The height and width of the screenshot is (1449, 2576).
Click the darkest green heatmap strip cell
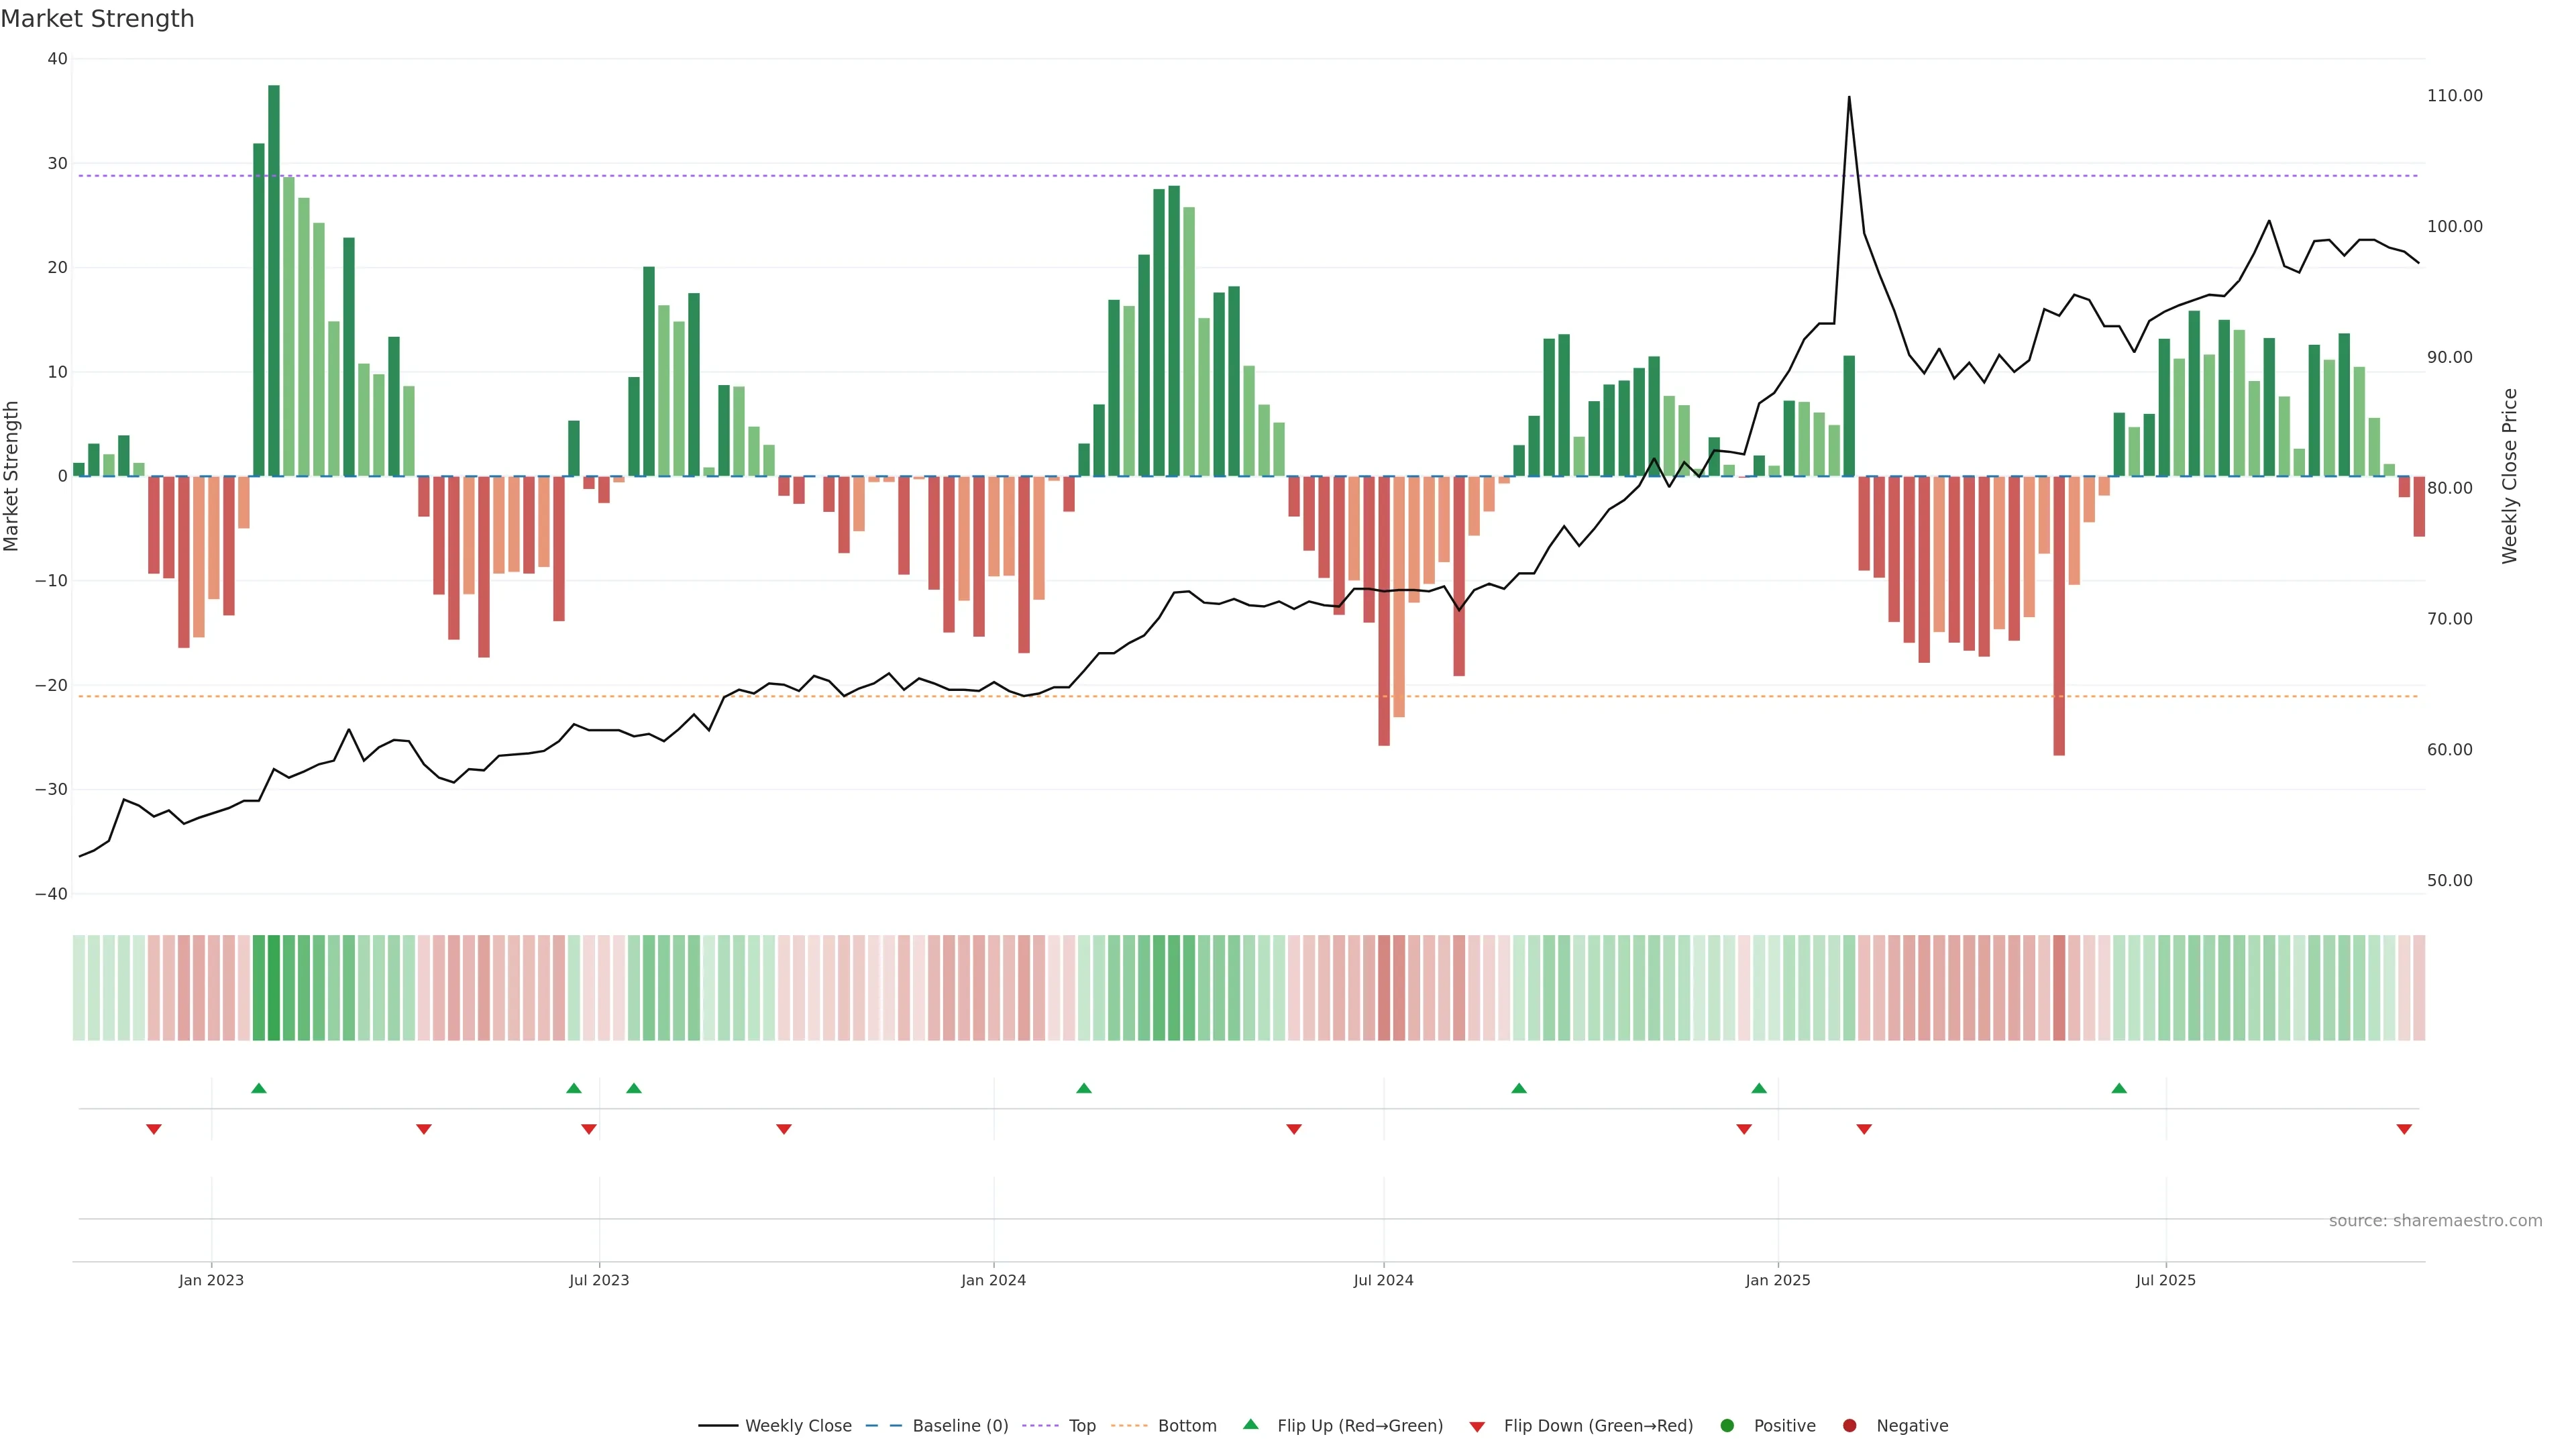[x=274, y=988]
